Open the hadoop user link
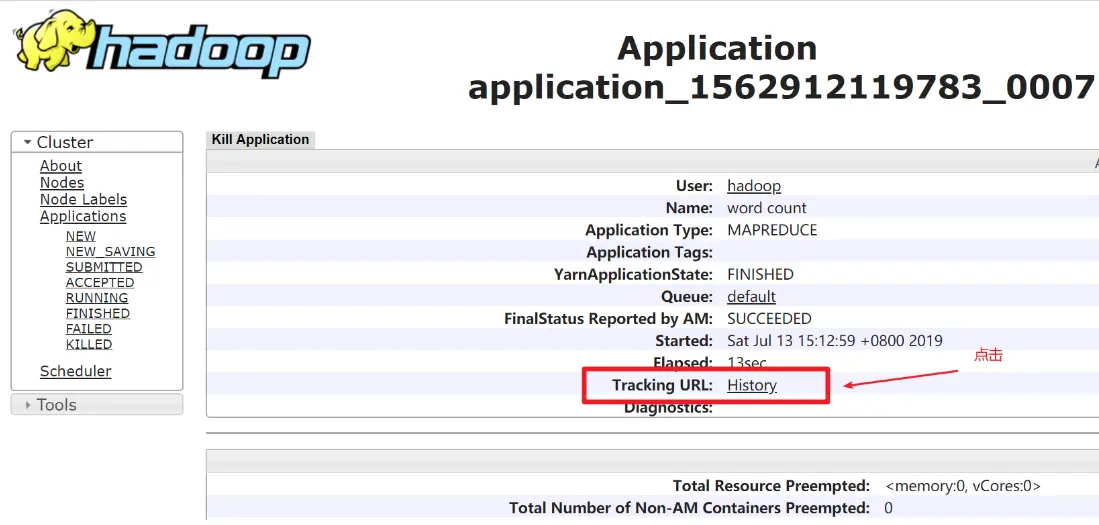 (x=753, y=186)
